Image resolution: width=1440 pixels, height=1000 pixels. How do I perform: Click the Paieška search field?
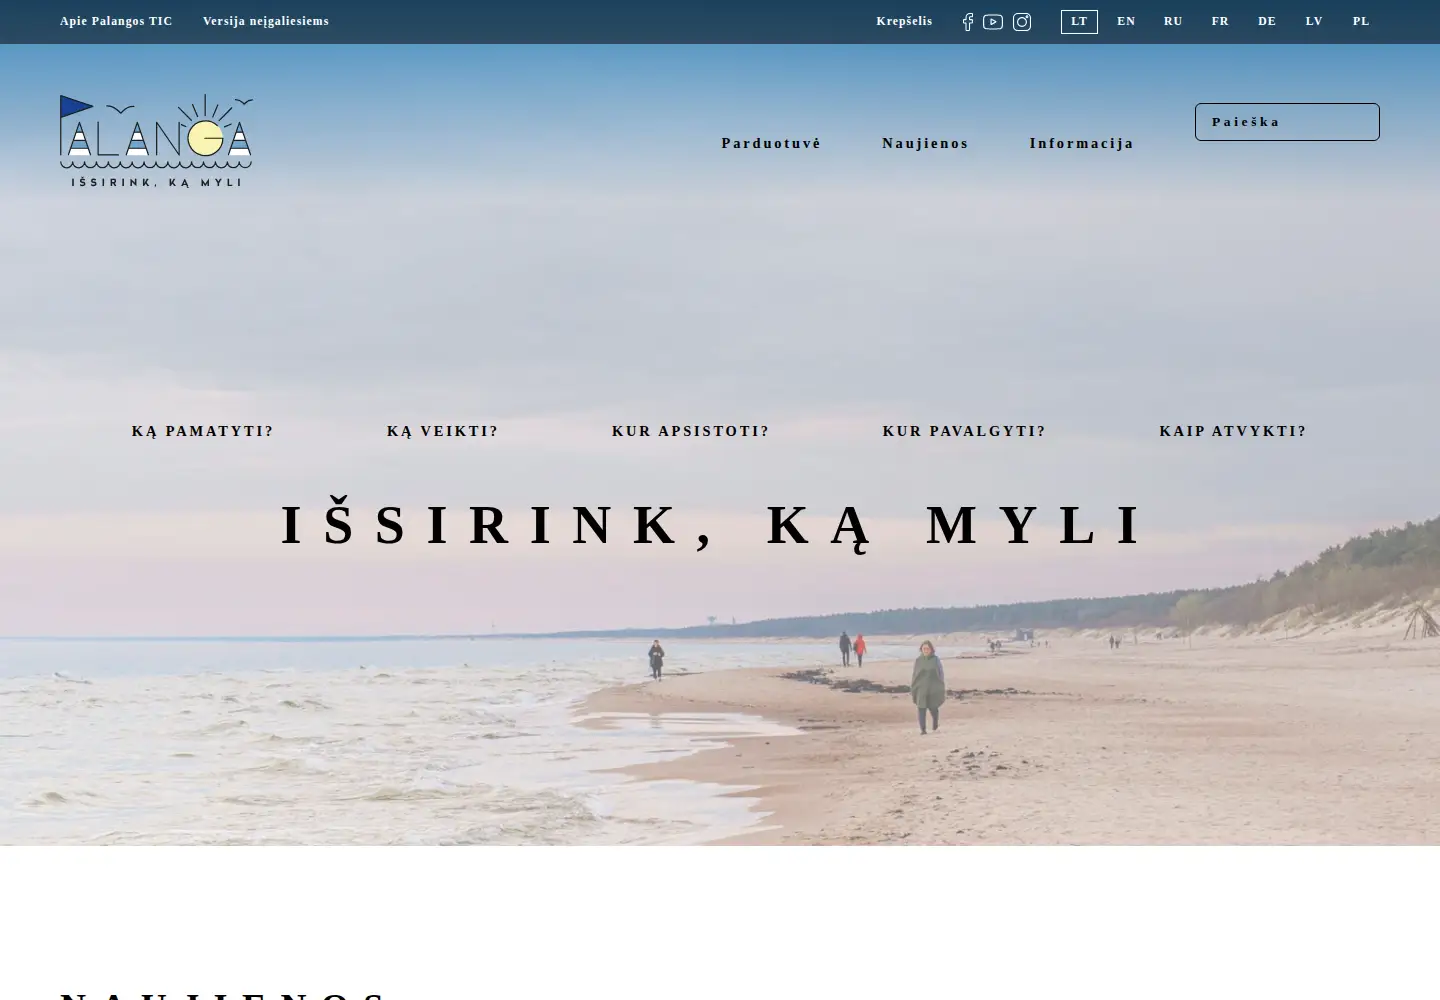click(1287, 122)
